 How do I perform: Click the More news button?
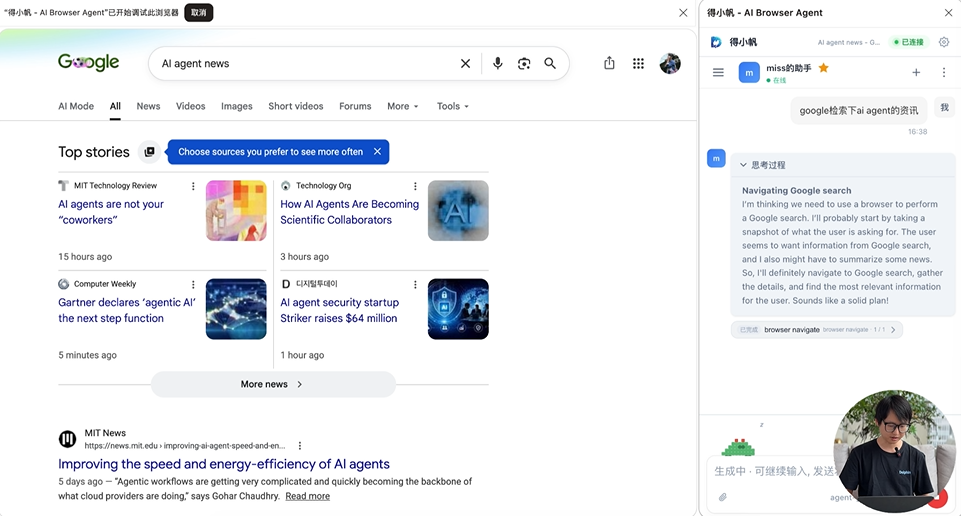[x=273, y=384]
